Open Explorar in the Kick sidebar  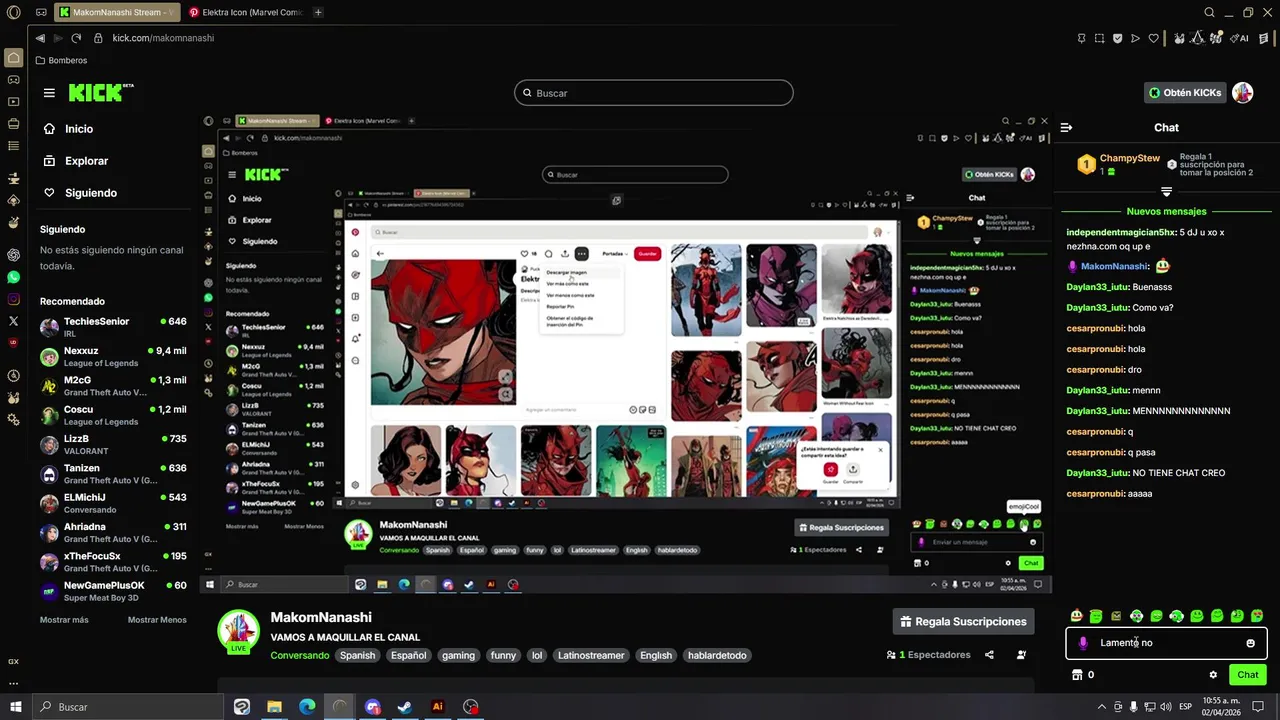pos(86,161)
